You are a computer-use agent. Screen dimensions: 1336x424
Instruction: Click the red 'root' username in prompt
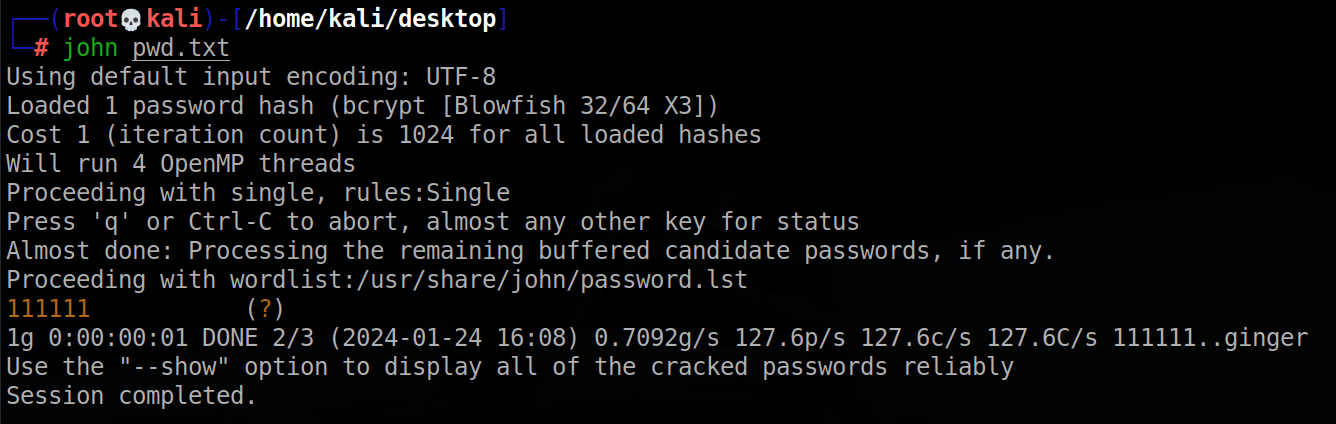coord(90,19)
